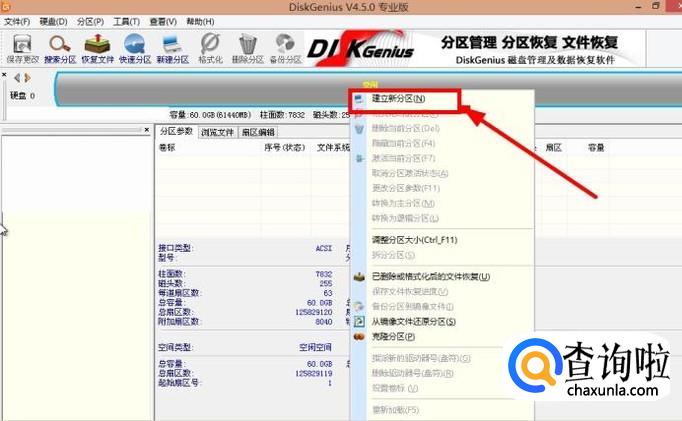The height and width of the screenshot is (421, 682).
Task: Click the 63 每道扇区数 value
Action: point(328,293)
